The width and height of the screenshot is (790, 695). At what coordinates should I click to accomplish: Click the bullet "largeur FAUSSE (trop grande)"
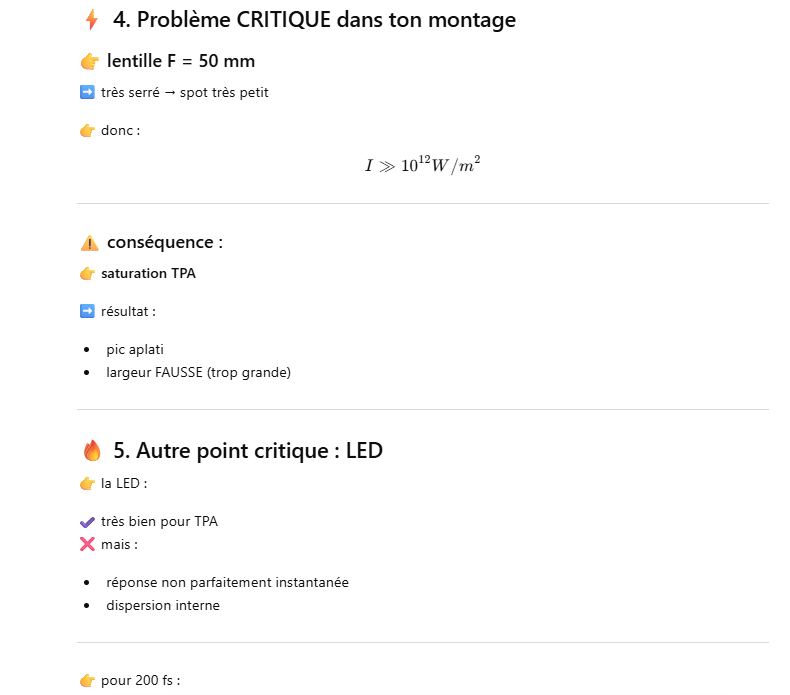click(x=198, y=373)
